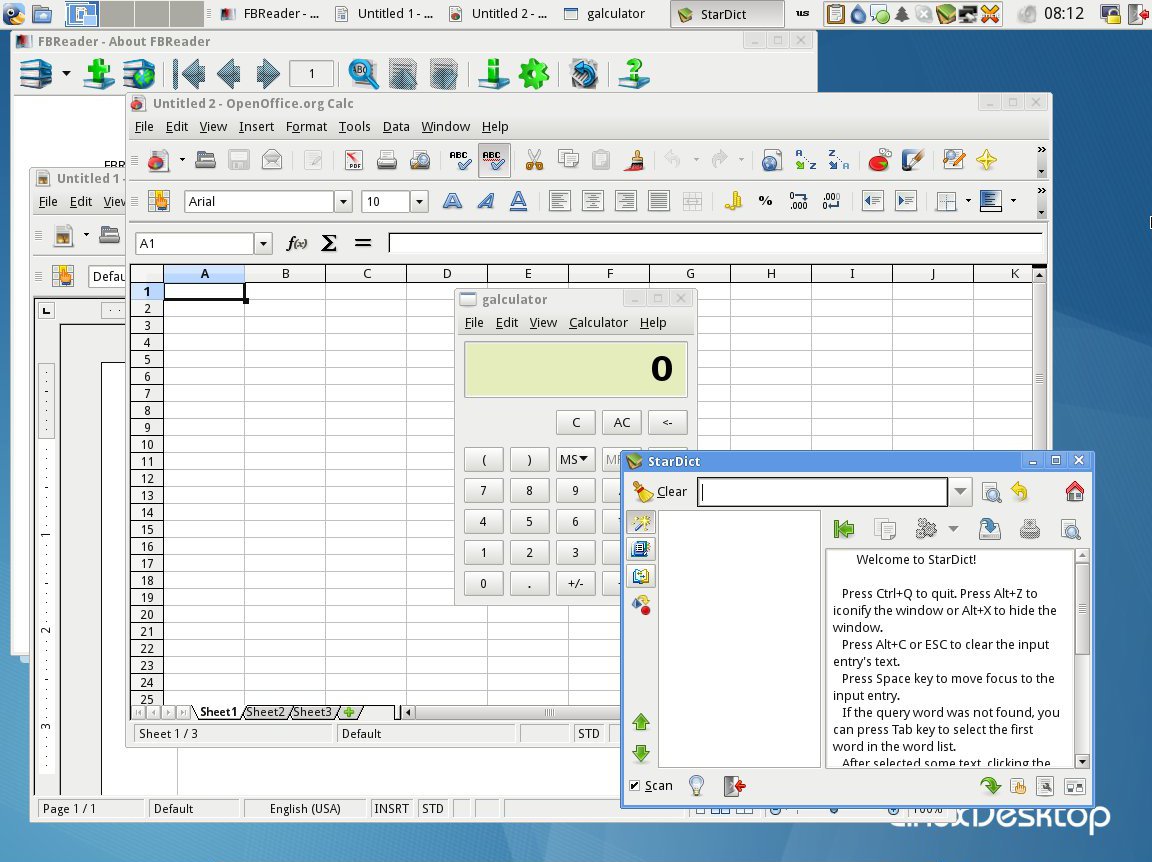1152x862 pixels.
Task: Click the StarDict search input field
Action: [822, 492]
